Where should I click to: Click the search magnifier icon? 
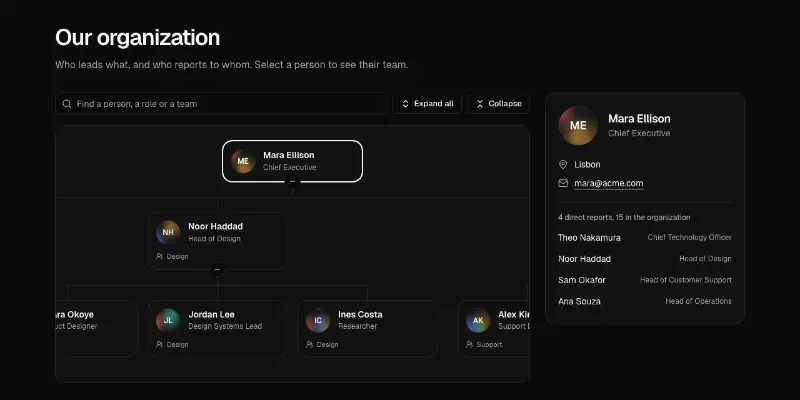67,104
